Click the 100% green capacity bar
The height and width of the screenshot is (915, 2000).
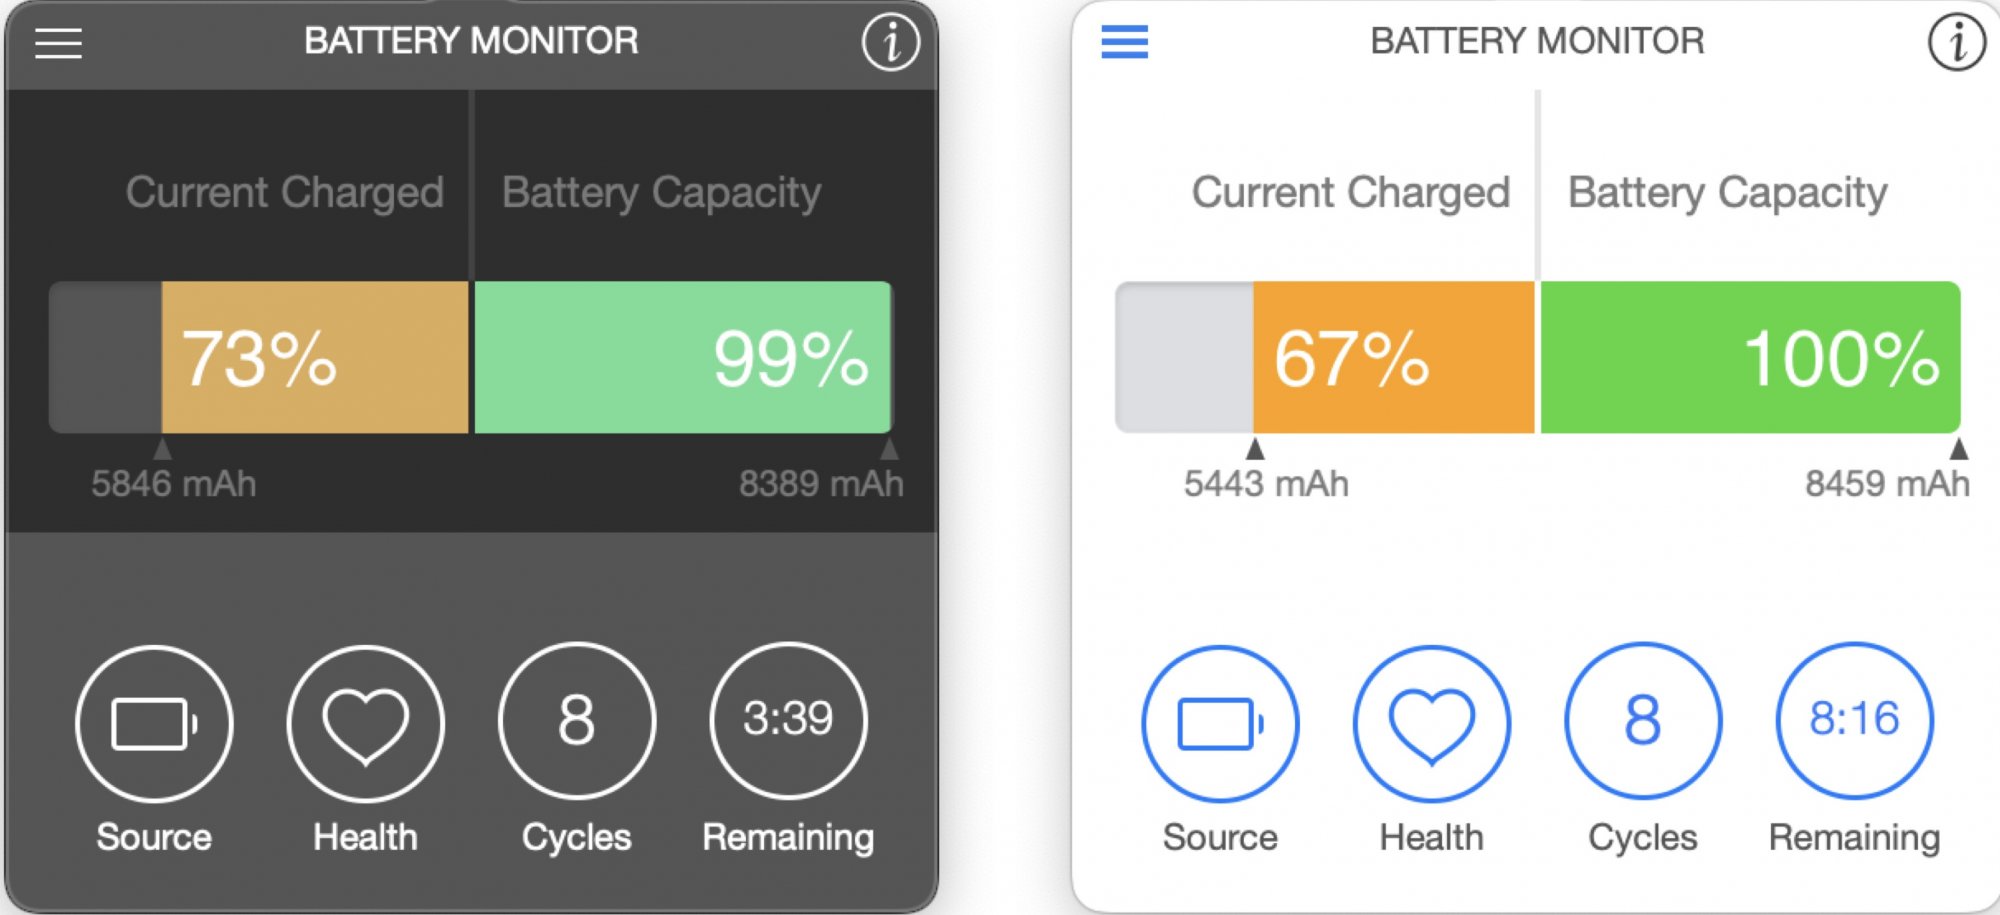coord(1750,357)
